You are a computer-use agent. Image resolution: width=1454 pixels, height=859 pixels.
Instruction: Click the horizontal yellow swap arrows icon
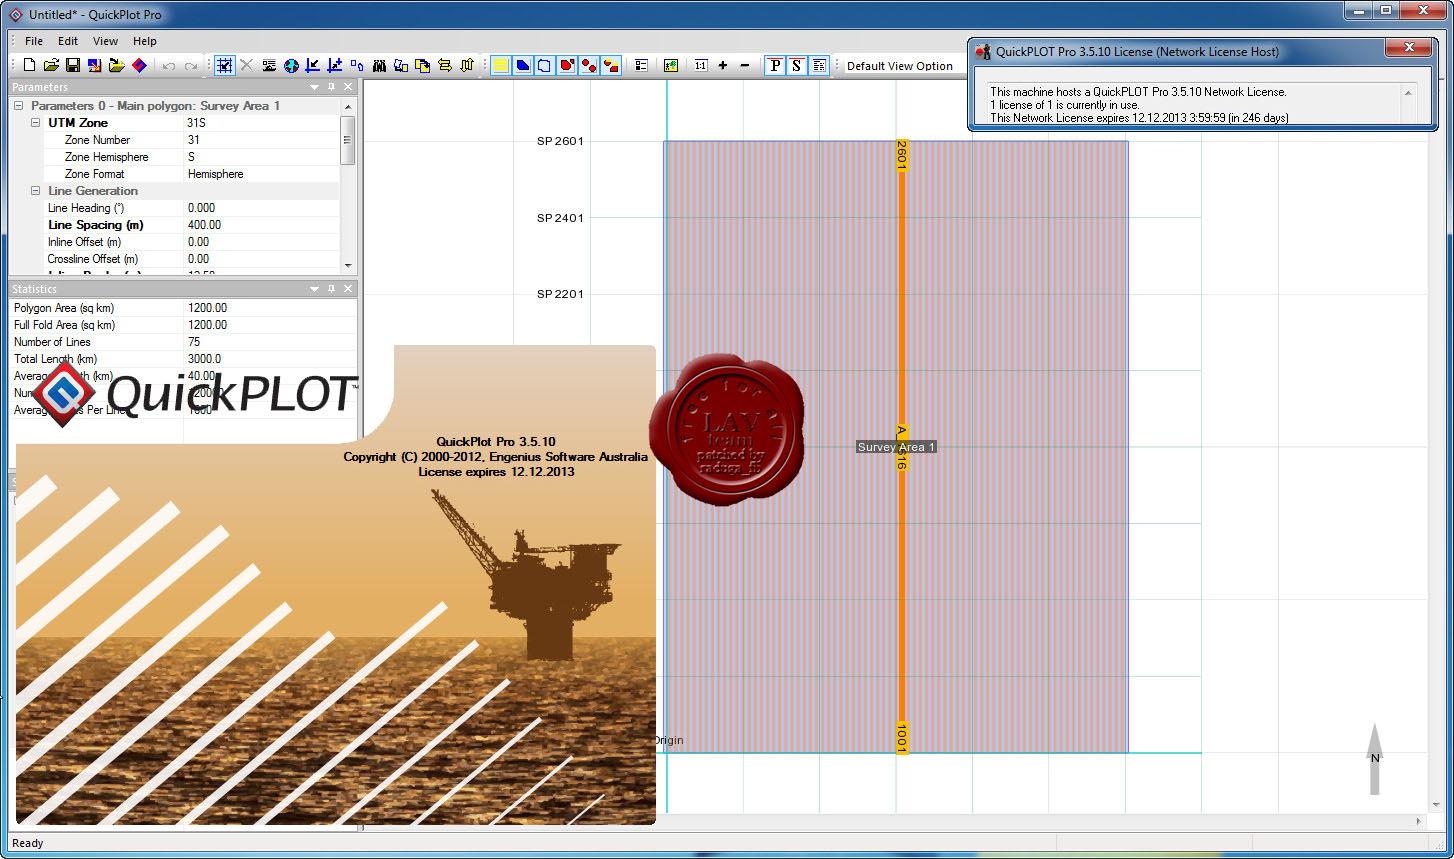(x=445, y=65)
